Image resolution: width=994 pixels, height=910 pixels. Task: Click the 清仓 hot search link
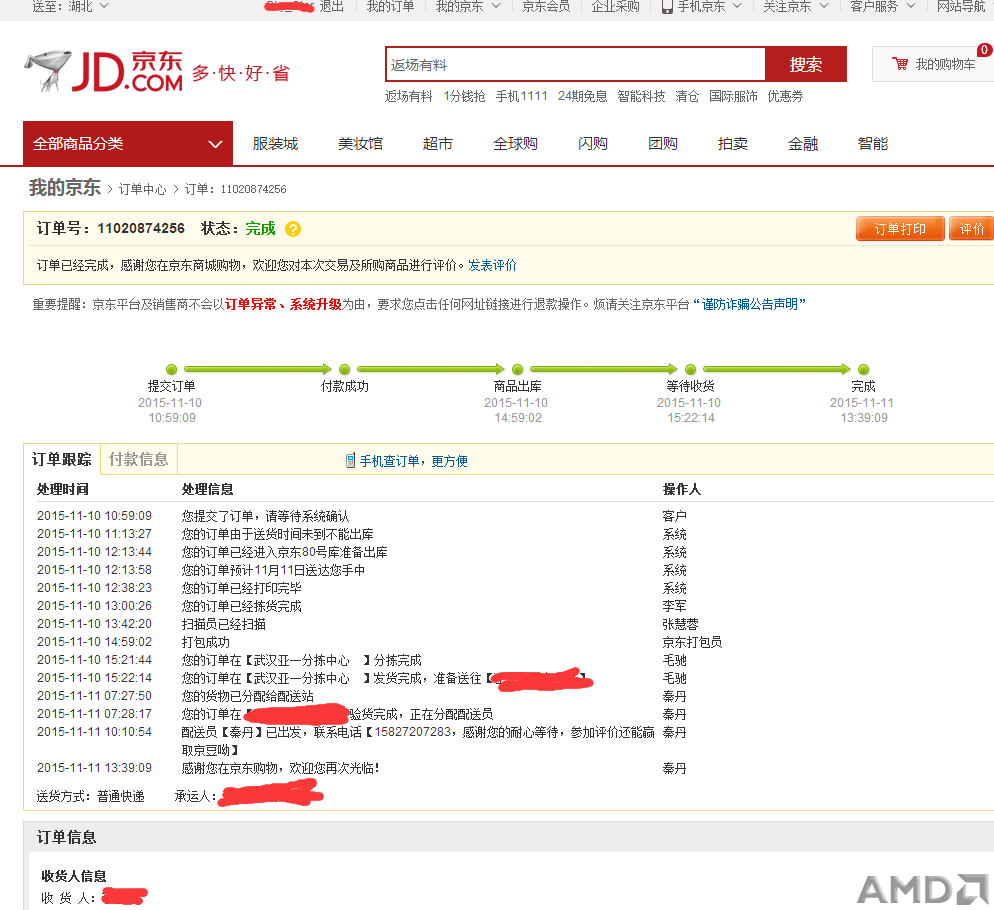[687, 96]
